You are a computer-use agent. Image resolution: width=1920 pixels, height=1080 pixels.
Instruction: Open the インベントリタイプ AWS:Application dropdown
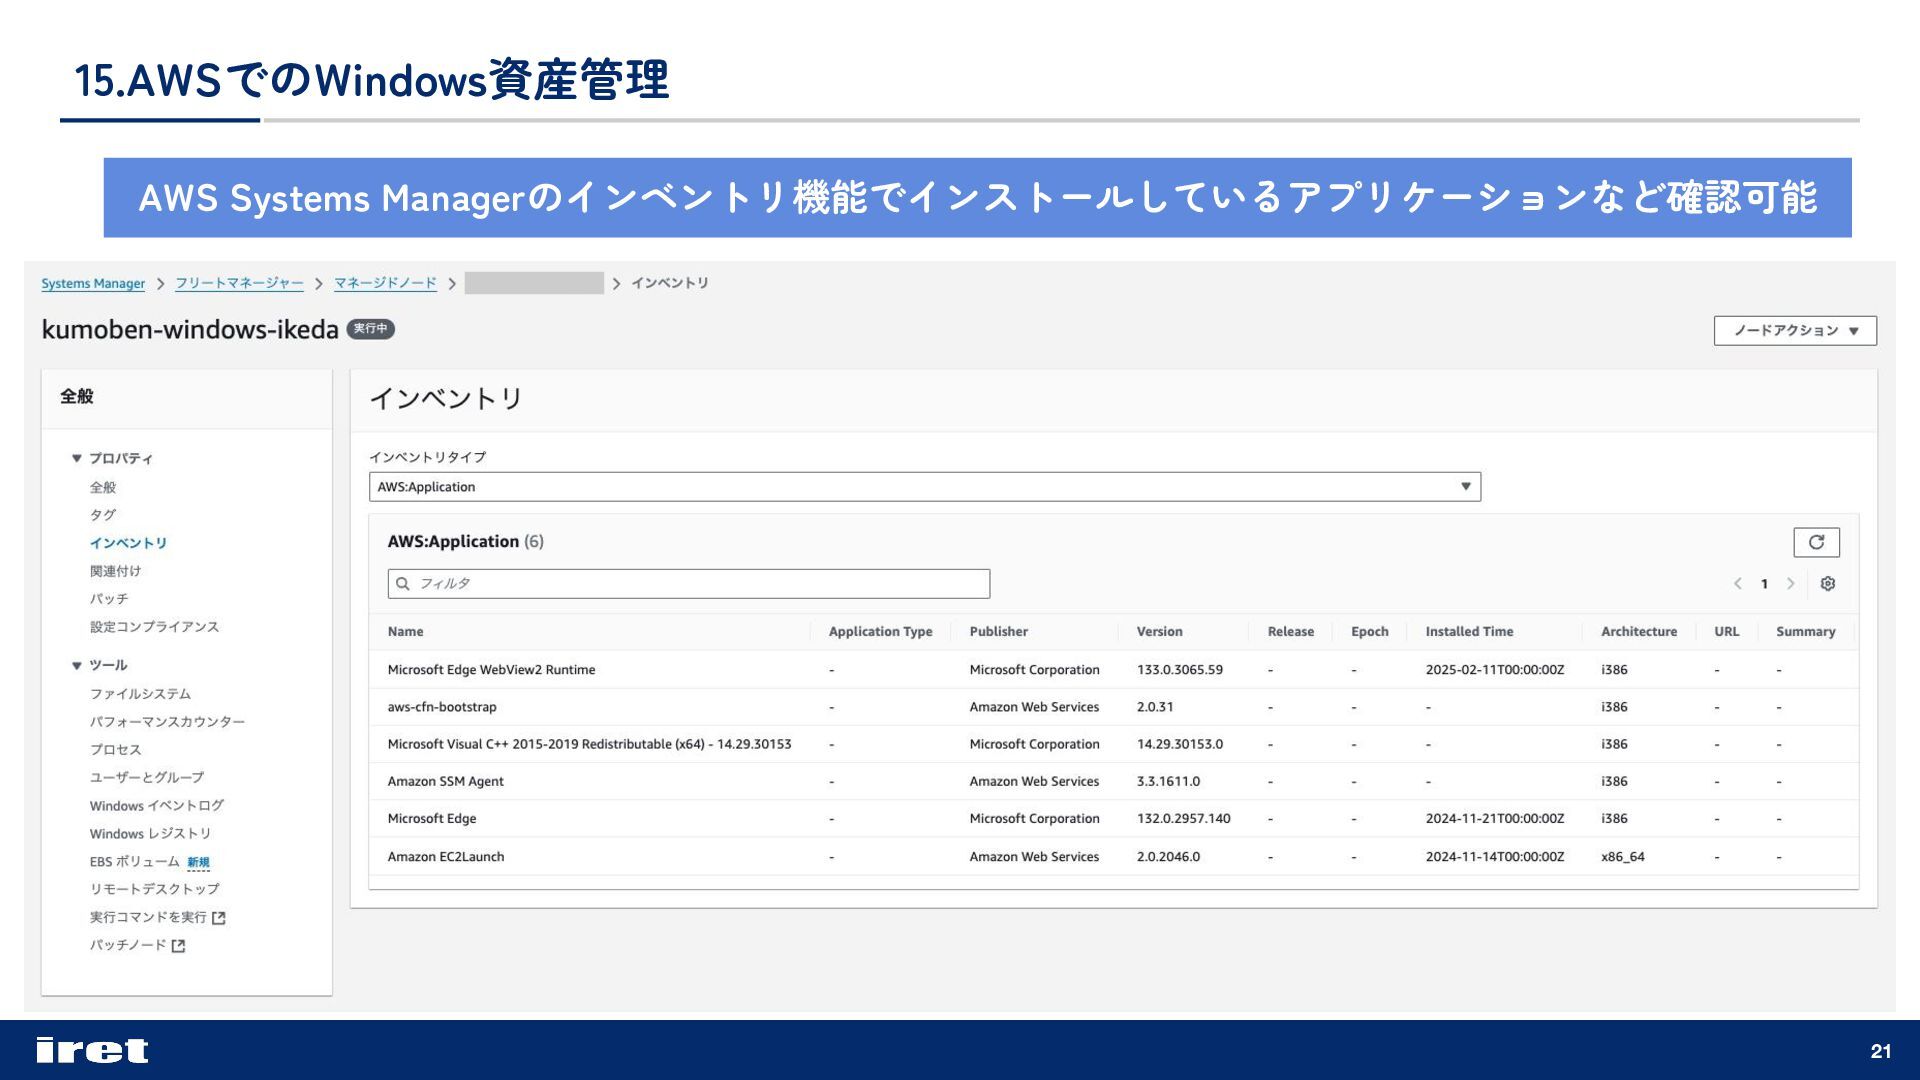pyautogui.click(x=924, y=487)
